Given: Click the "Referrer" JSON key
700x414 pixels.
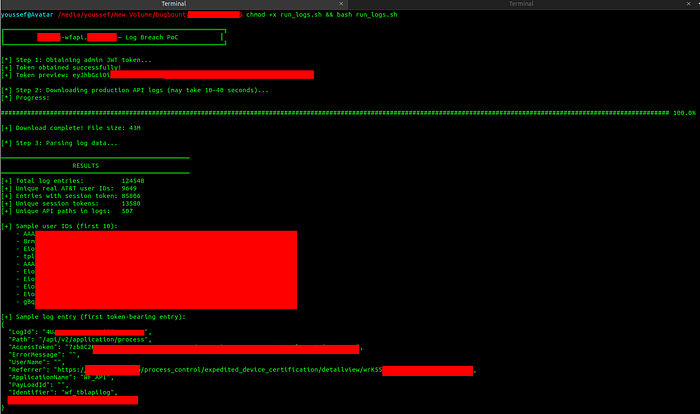Looking at the screenshot, I should point(28,370).
